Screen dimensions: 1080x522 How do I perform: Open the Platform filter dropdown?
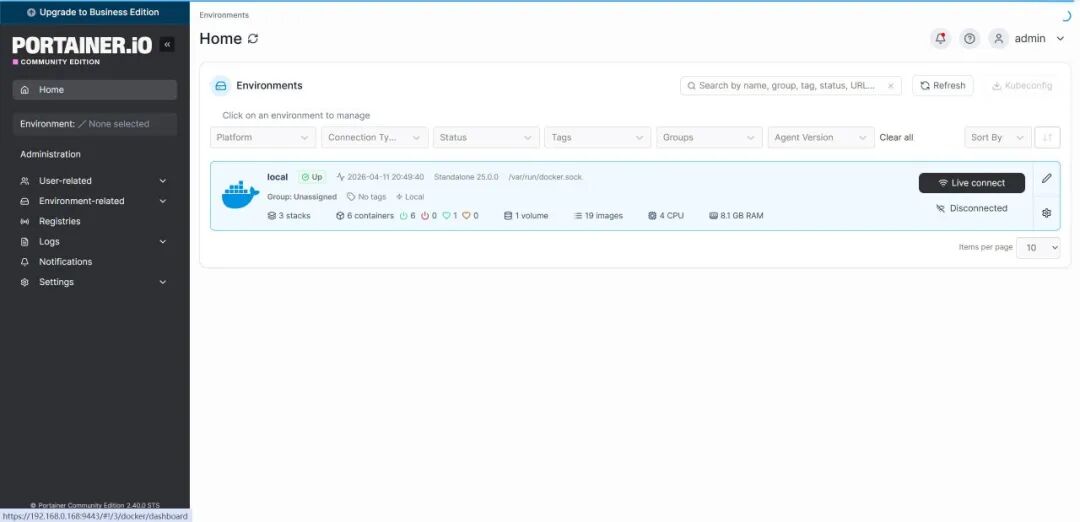(262, 137)
